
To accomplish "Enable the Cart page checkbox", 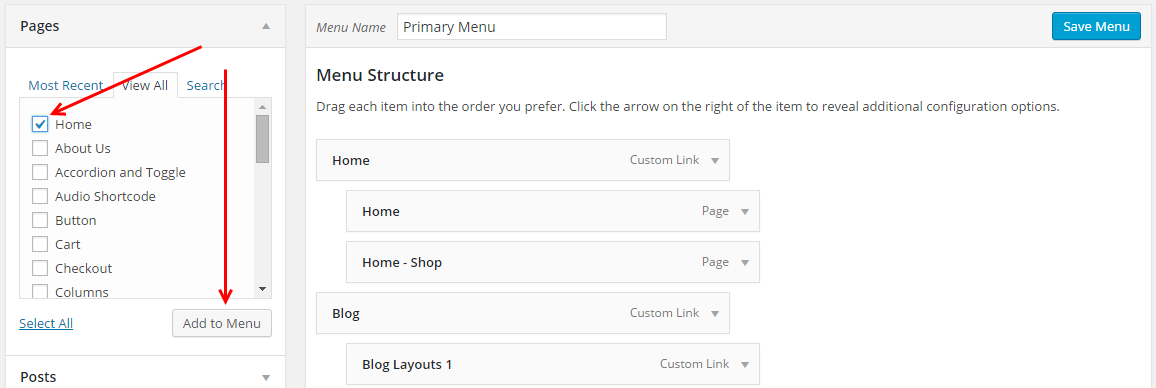I will tap(40, 244).
